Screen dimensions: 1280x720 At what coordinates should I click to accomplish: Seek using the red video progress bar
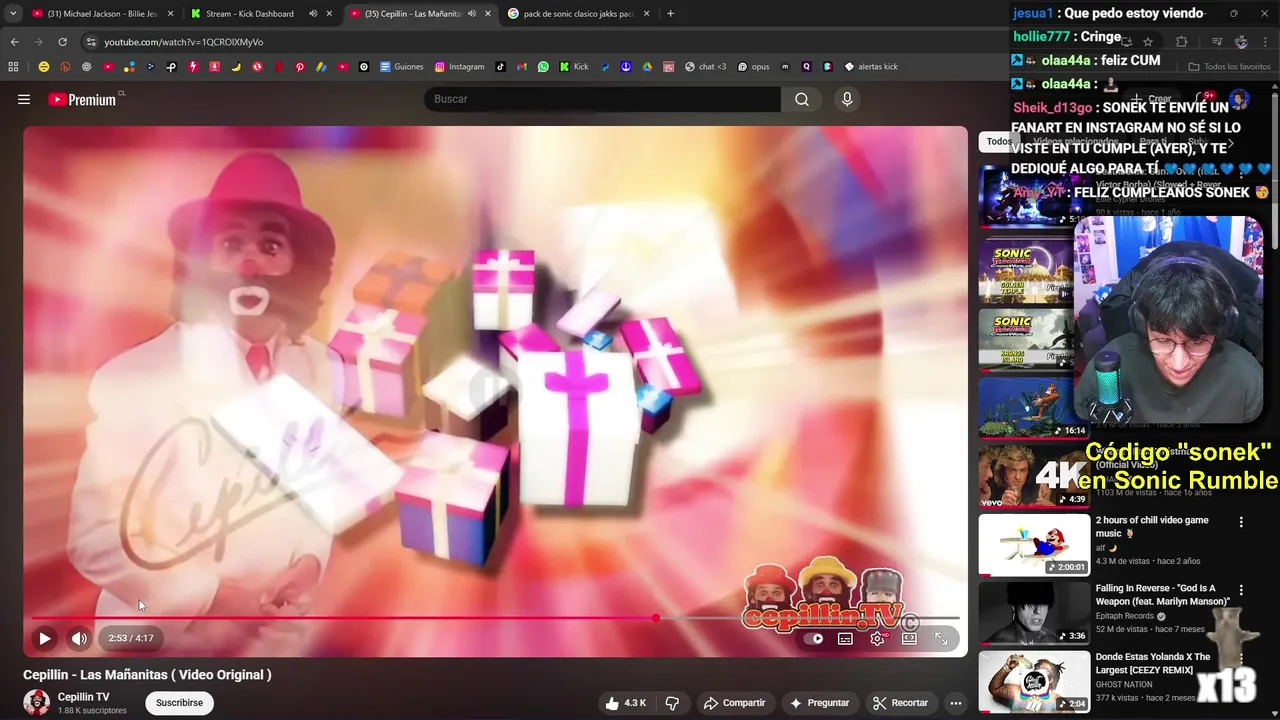coord(496,618)
